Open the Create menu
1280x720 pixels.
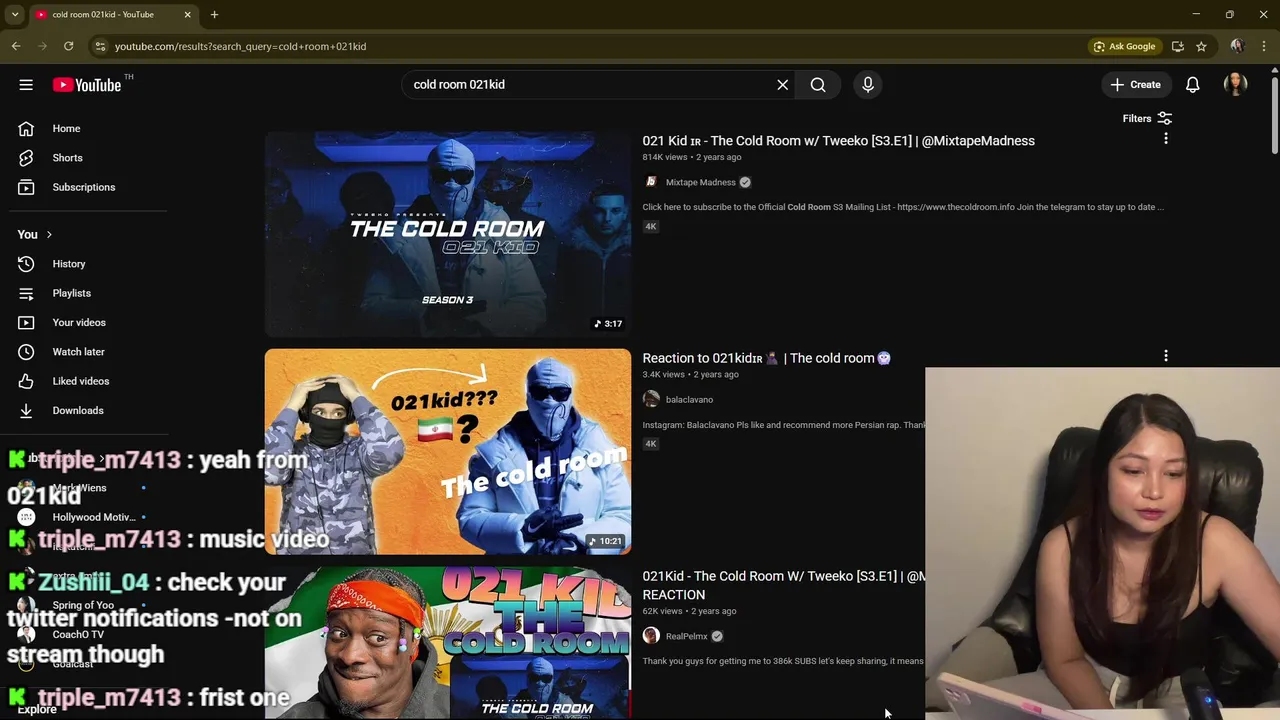click(x=1136, y=85)
